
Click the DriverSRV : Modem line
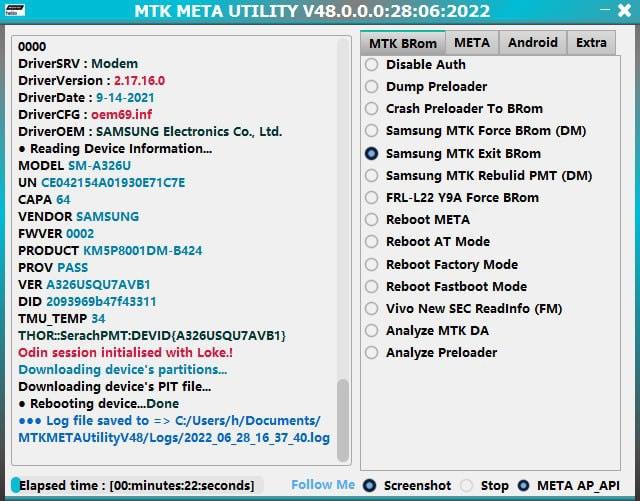78,64
